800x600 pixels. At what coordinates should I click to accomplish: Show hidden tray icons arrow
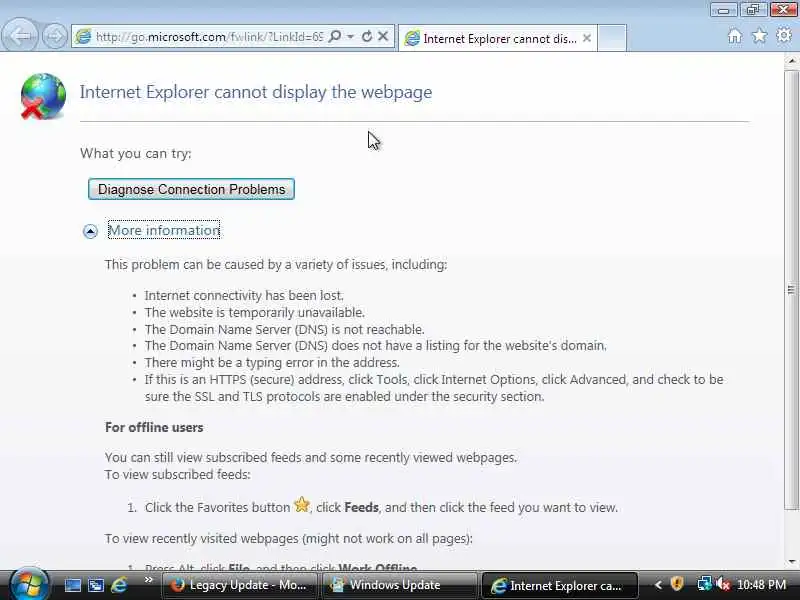click(658, 585)
